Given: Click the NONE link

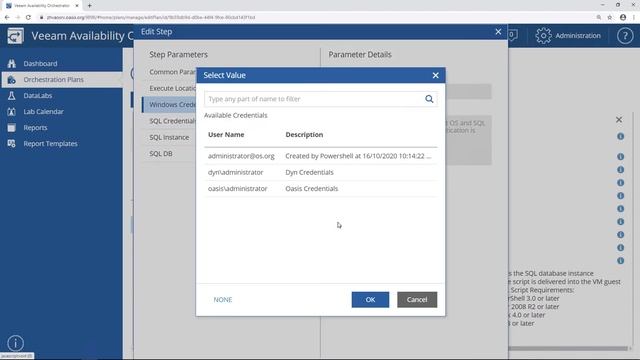Looking at the screenshot, I should (223, 300).
